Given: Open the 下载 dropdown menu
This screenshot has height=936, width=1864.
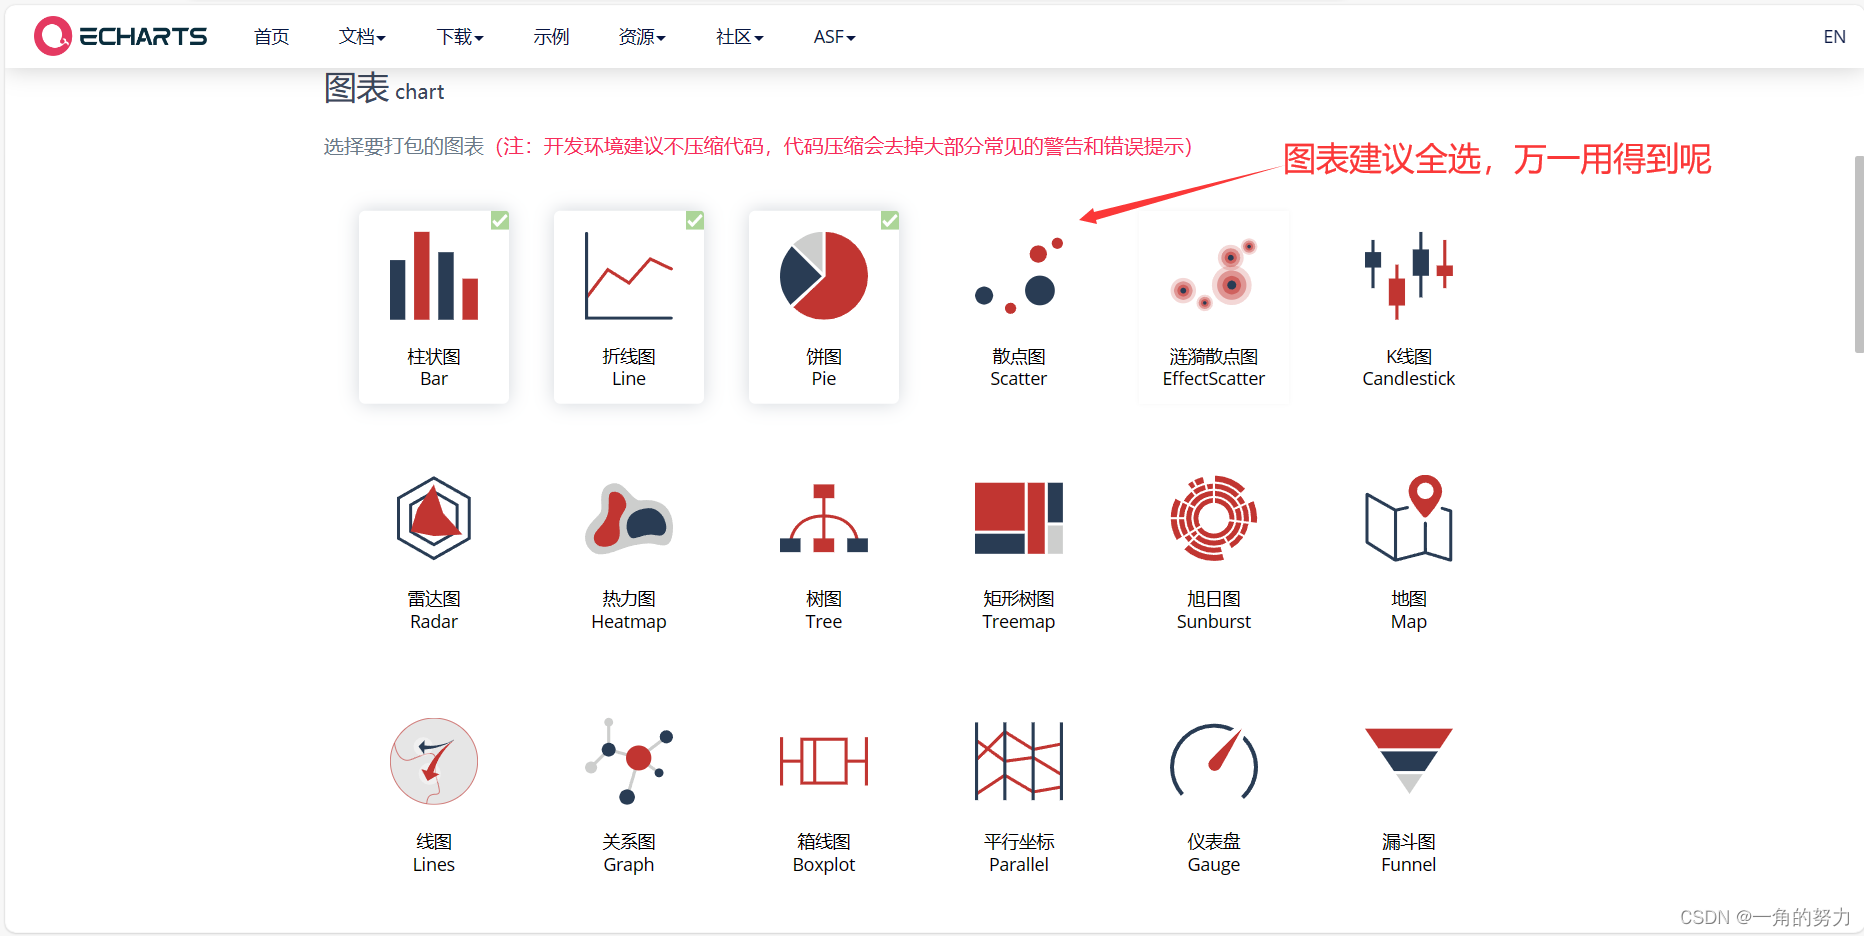Looking at the screenshot, I should click(458, 36).
